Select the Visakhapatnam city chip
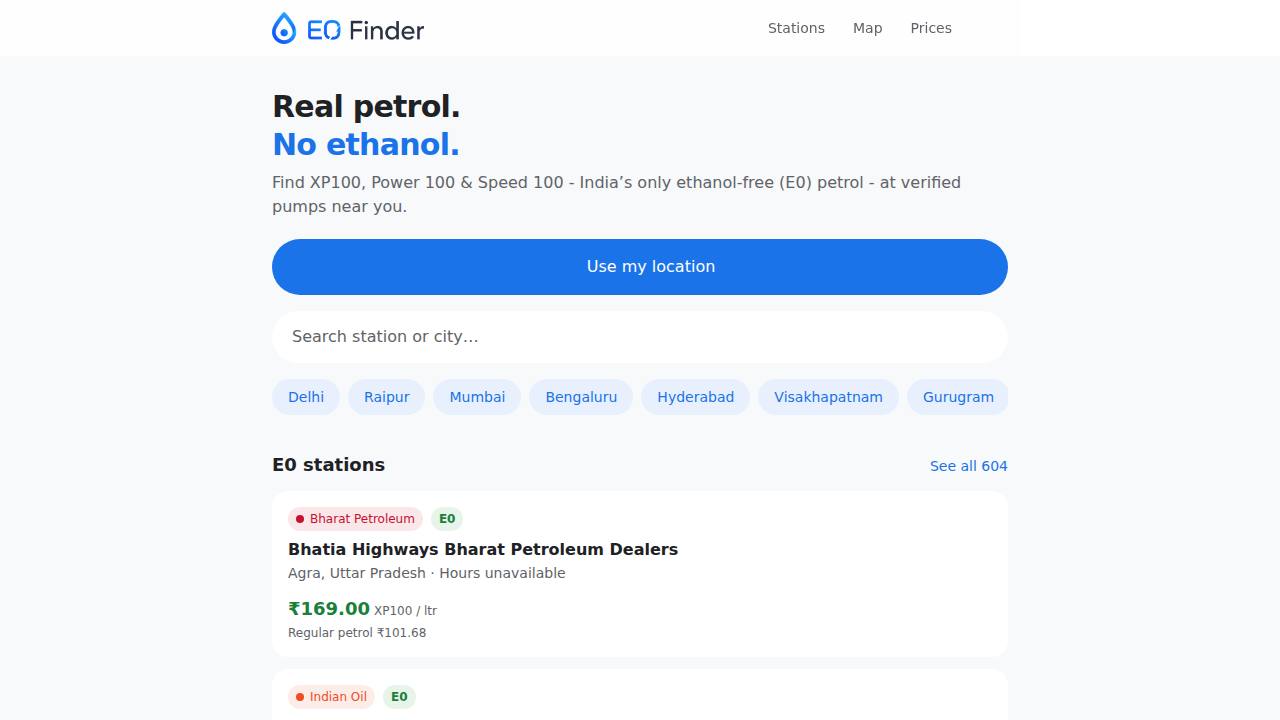The width and height of the screenshot is (1280, 720). 828,397
